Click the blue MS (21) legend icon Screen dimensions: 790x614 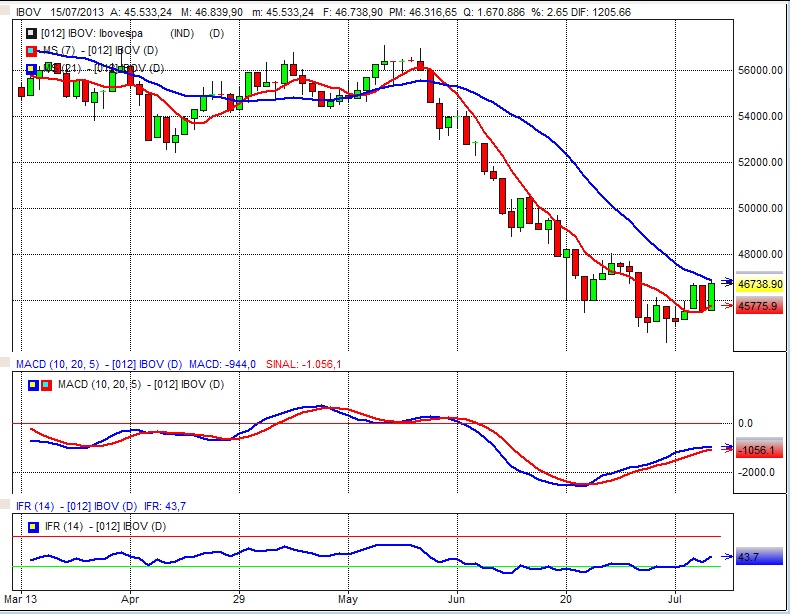(32, 68)
